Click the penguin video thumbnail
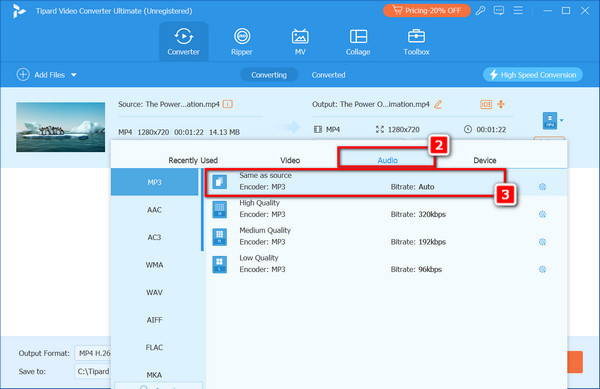600x389 pixels. [x=60, y=127]
